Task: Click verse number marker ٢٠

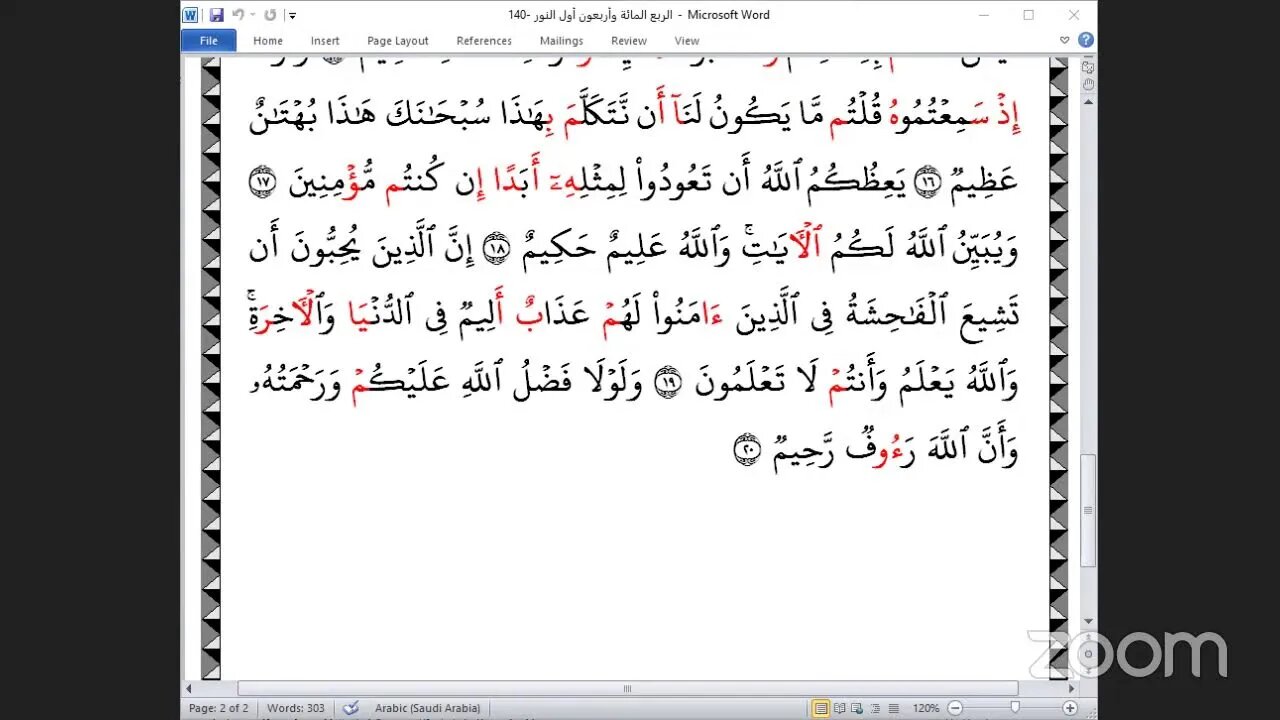Action: pos(746,451)
